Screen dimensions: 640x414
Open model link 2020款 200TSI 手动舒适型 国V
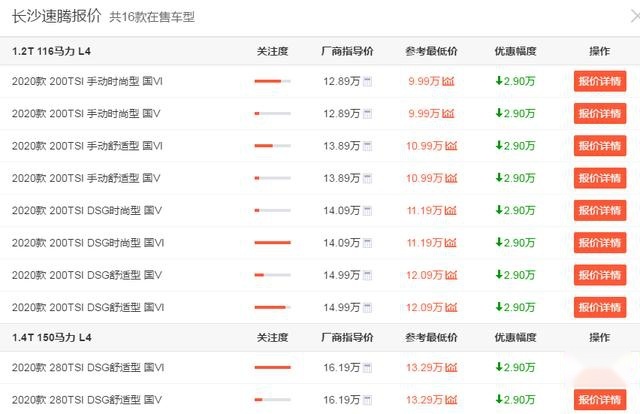point(86,178)
